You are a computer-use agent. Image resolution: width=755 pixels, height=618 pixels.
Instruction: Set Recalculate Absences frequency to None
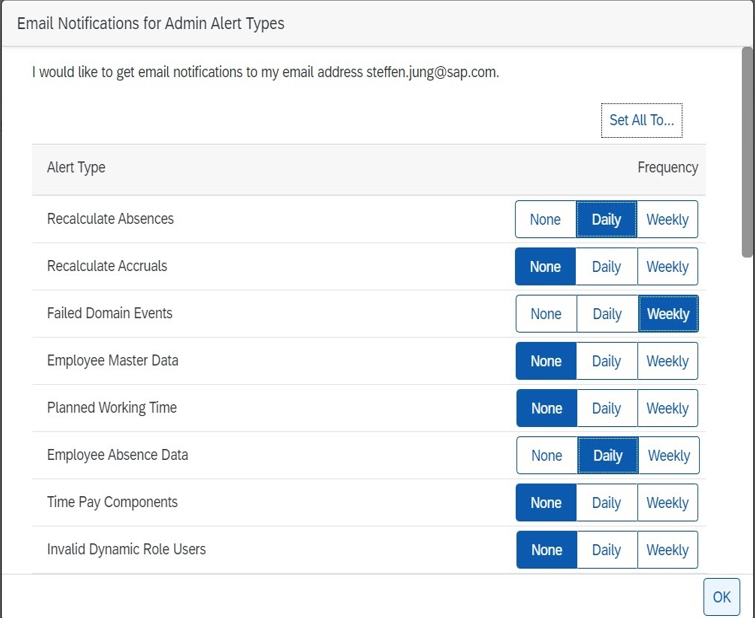[546, 219]
